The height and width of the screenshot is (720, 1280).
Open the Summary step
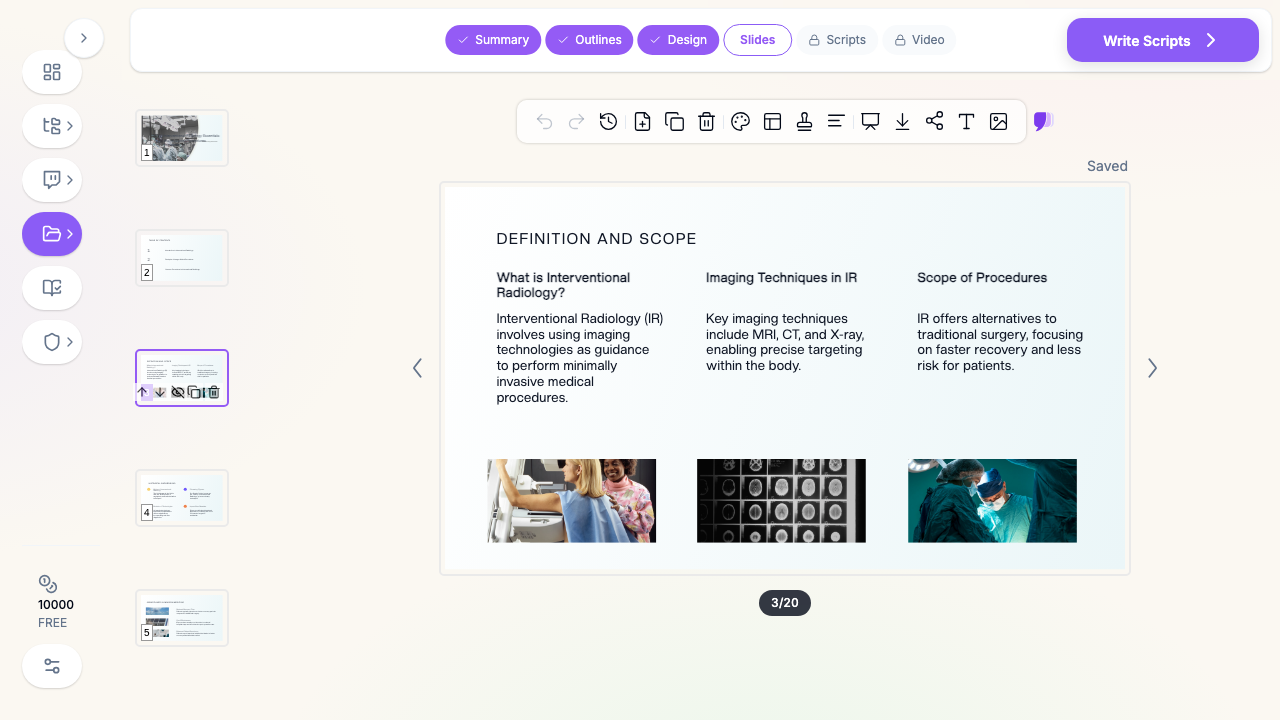click(493, 40)
